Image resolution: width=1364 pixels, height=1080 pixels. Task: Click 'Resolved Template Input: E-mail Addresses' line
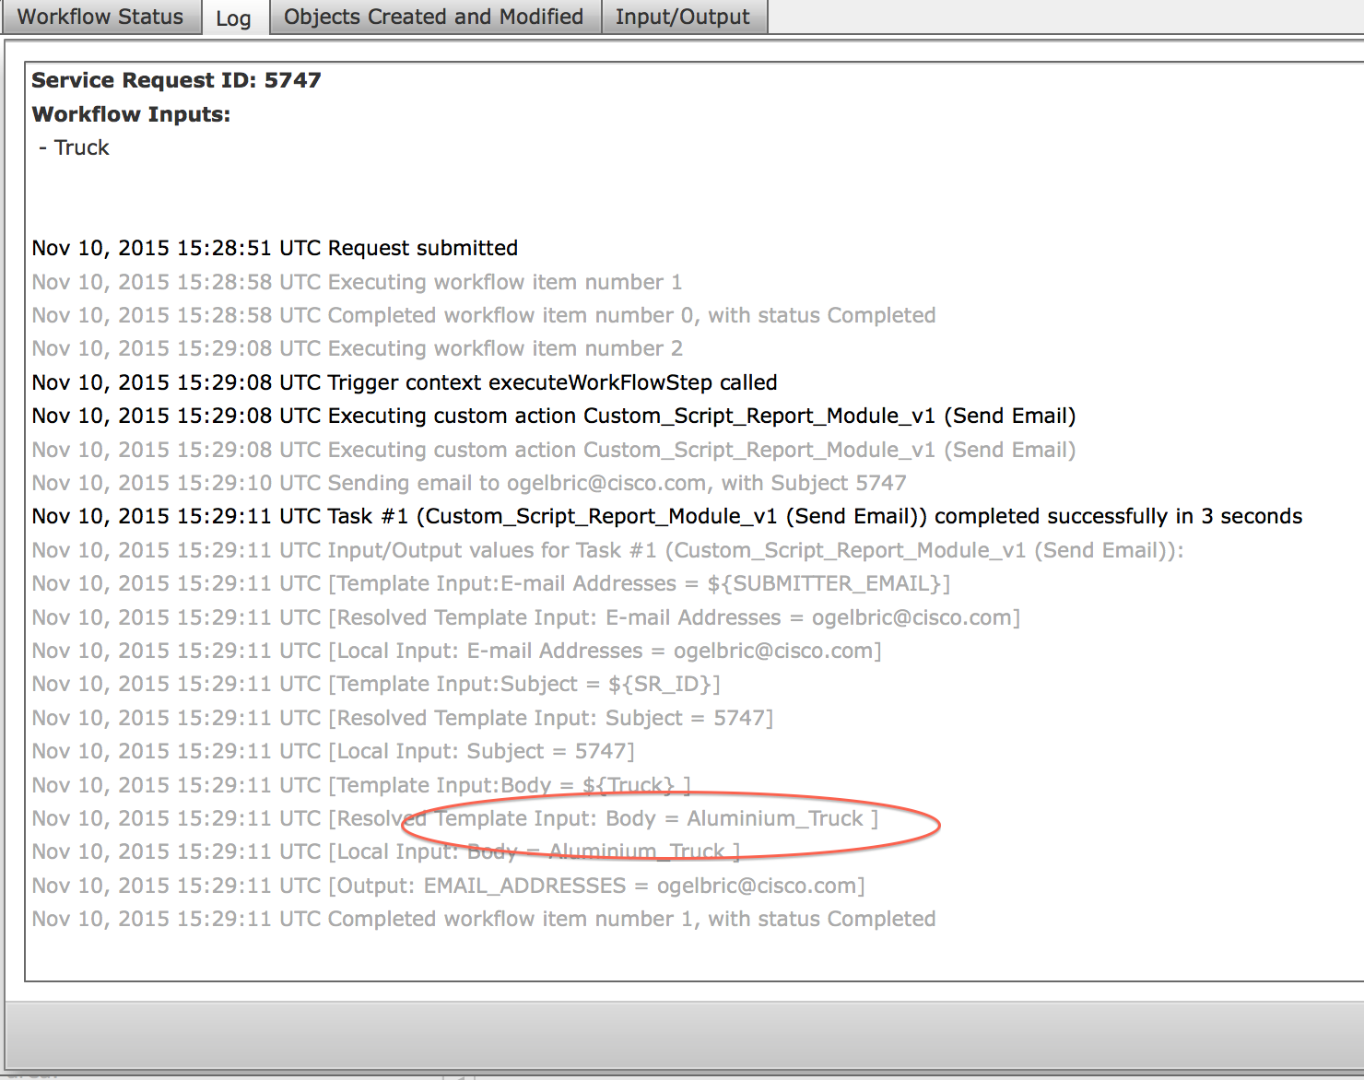[x=526, y=617]
